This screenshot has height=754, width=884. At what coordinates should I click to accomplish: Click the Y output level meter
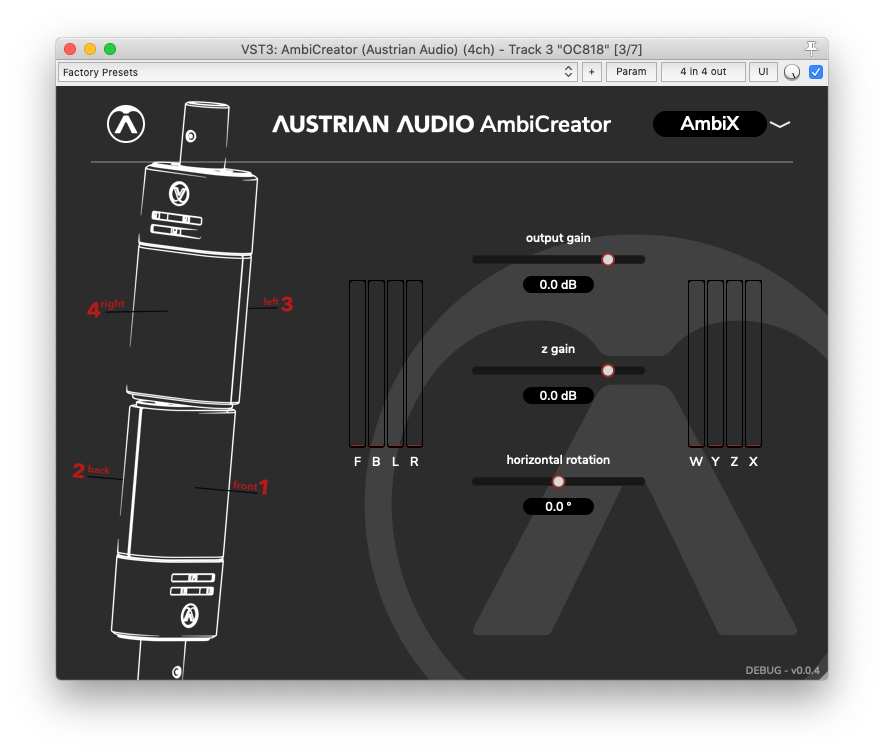click(715, 364)
